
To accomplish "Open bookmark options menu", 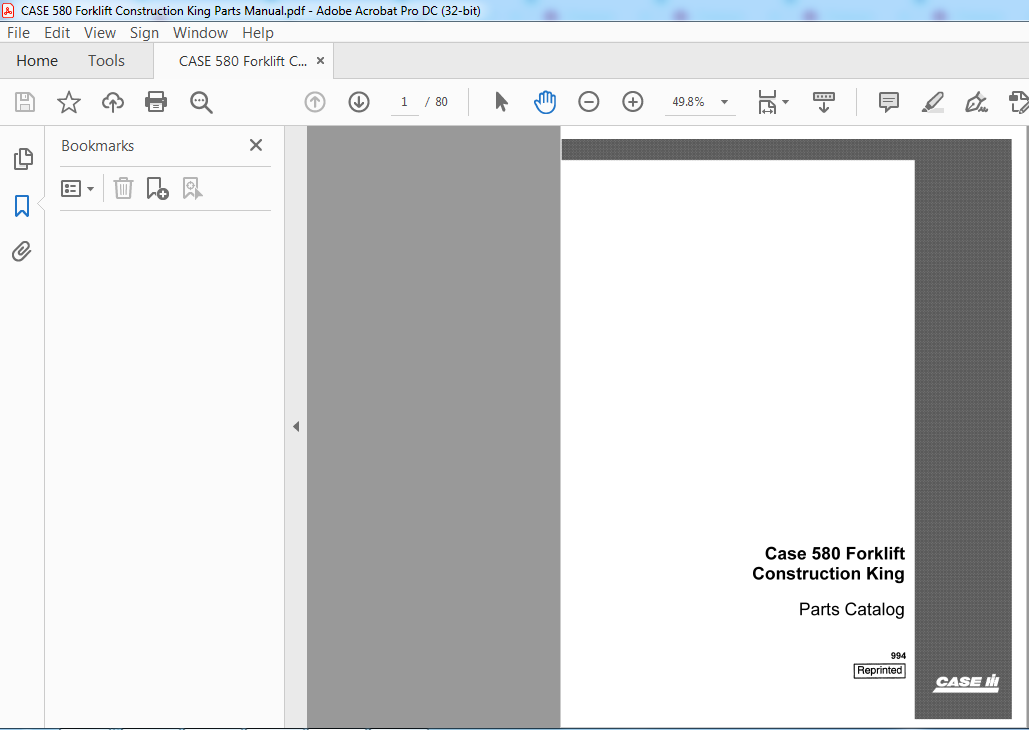I will click(x=77, y=189).
